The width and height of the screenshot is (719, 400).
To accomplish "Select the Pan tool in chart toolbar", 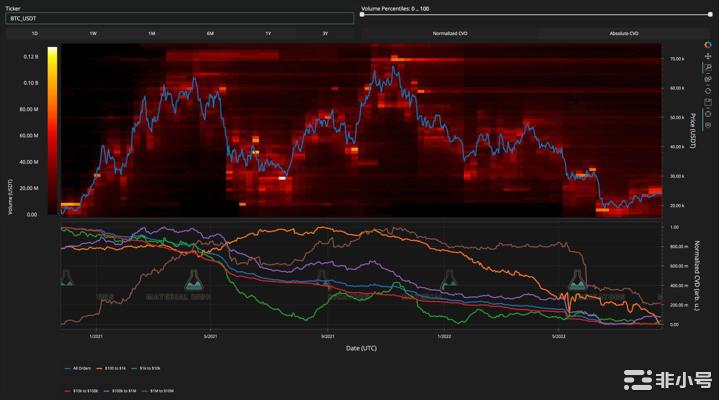I will [708, 57].
